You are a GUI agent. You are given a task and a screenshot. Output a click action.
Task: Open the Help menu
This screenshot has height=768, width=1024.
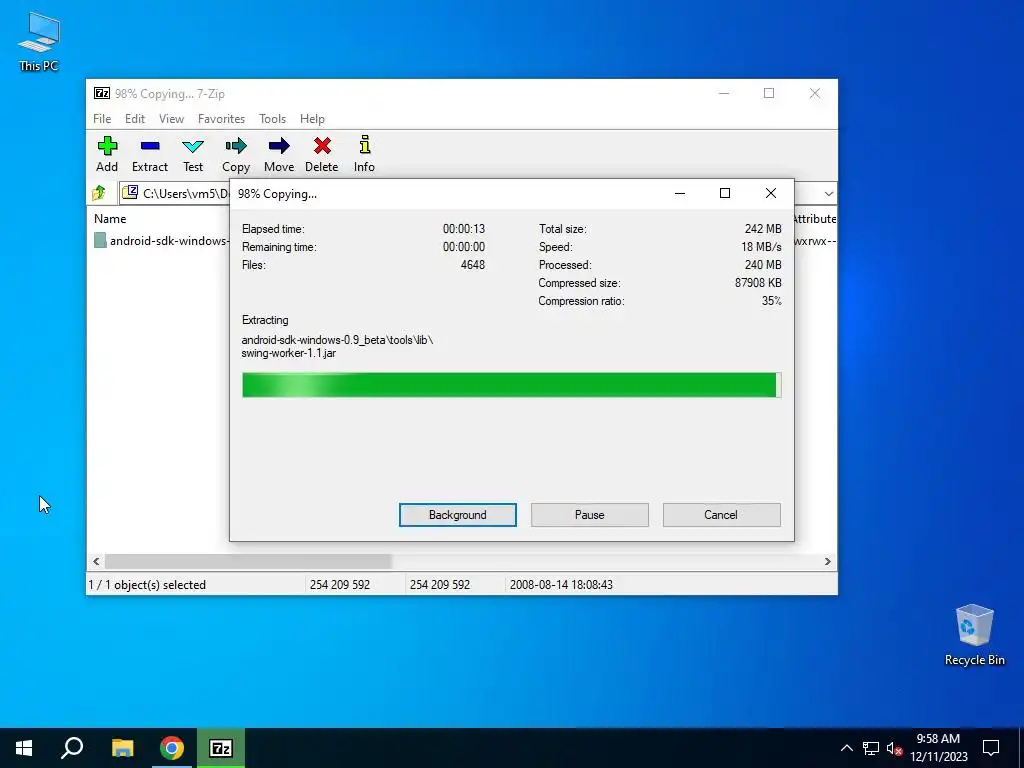click(x=312, y=119)
